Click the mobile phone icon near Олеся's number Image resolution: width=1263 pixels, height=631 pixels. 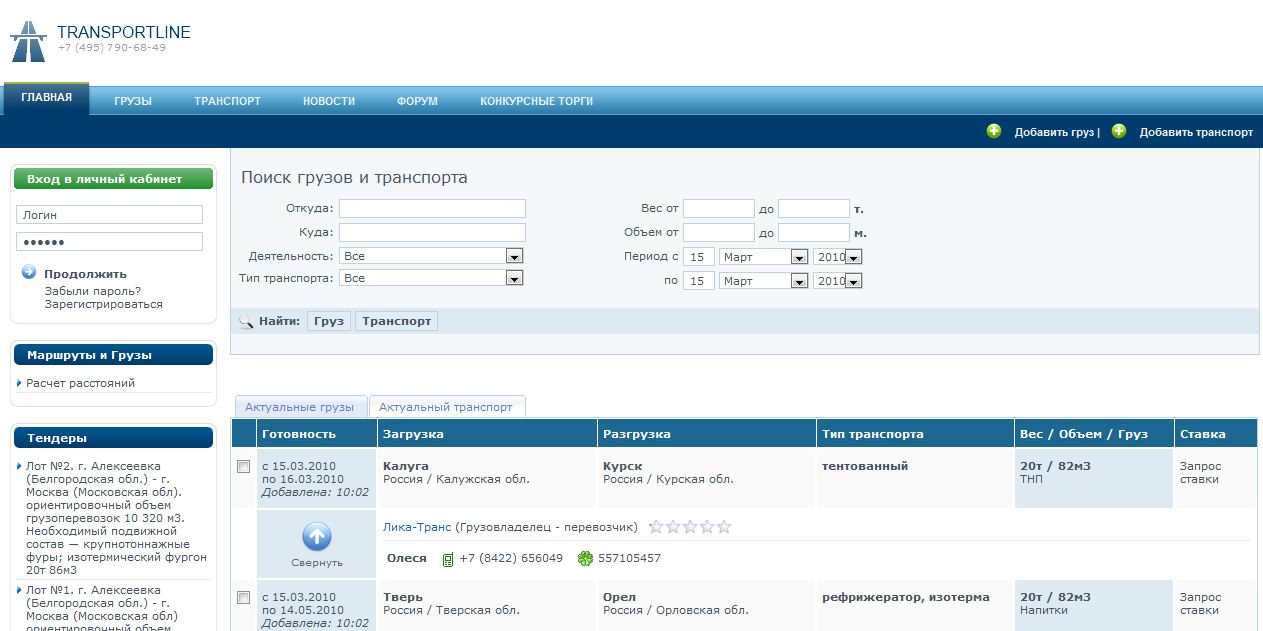[447, 559]
